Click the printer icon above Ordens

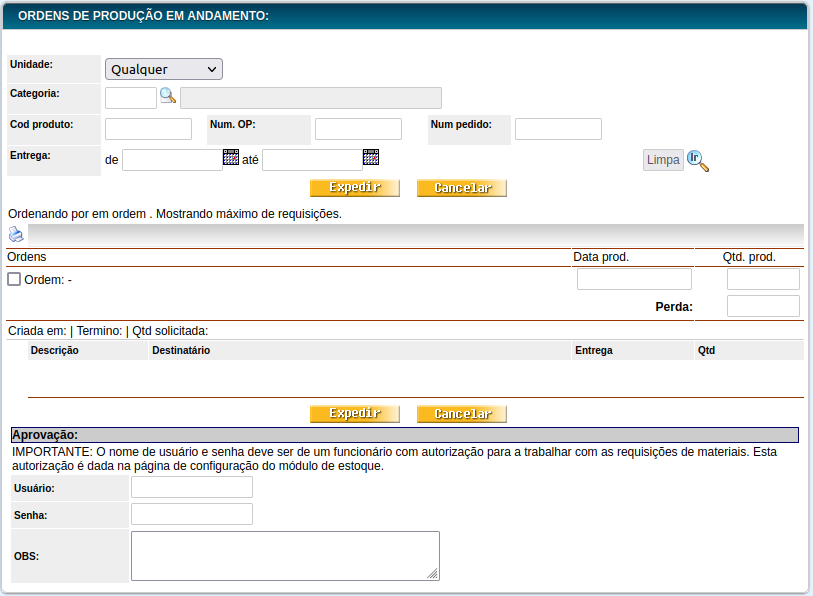[x=16, y=234]
